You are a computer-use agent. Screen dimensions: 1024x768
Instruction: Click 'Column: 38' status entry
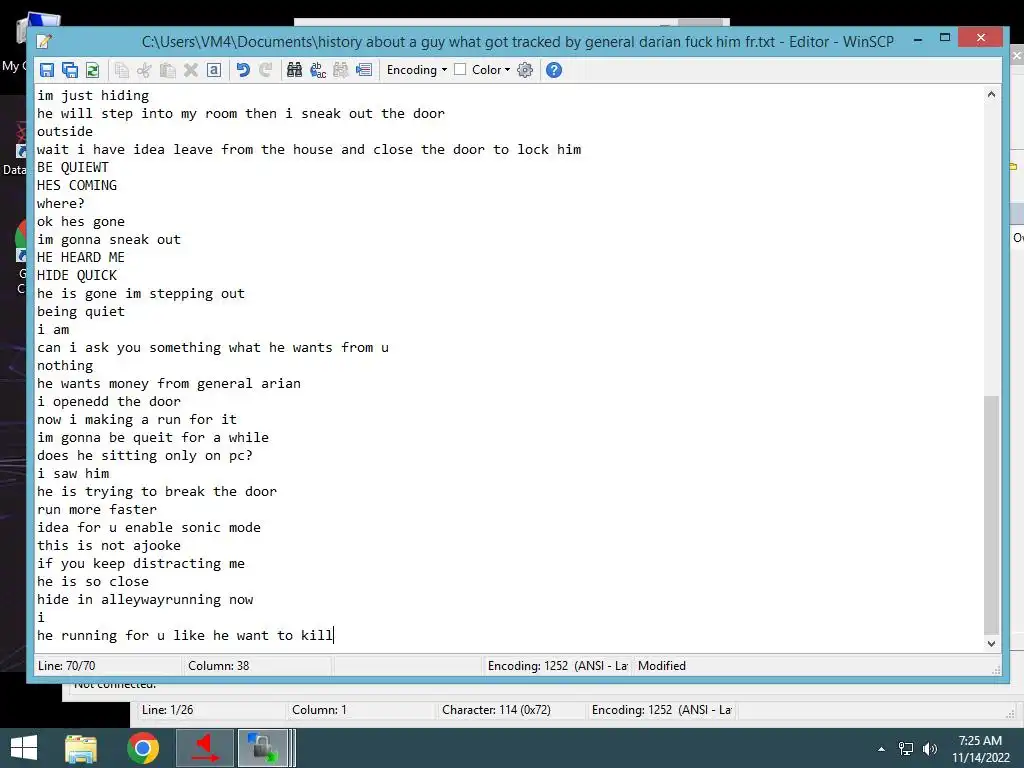[219, 665]
